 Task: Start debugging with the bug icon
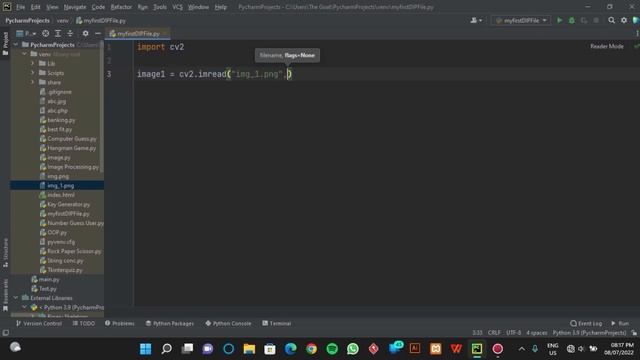tap(571, 20)
